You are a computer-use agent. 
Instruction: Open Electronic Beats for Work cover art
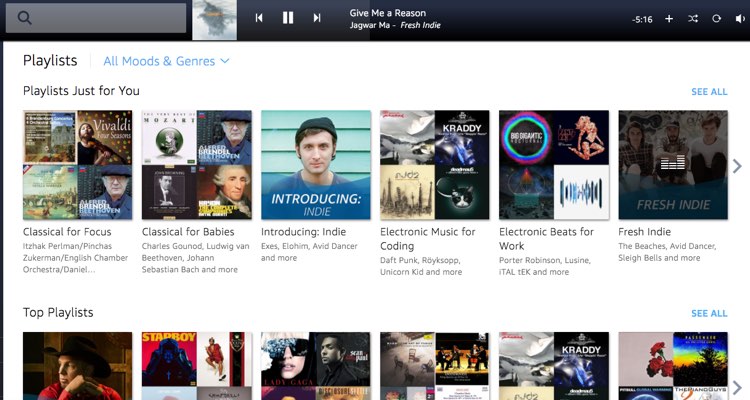[554, 165]
